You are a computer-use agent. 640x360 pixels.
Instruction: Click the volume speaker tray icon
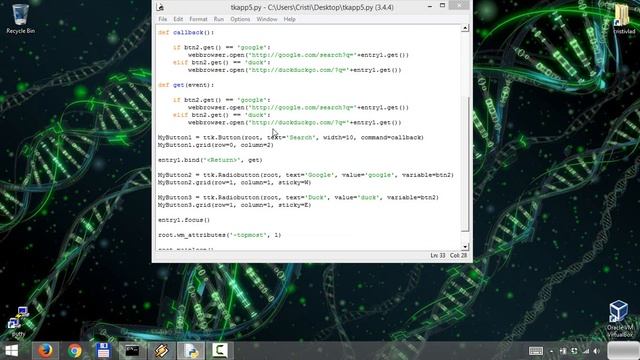pos(597,351)
